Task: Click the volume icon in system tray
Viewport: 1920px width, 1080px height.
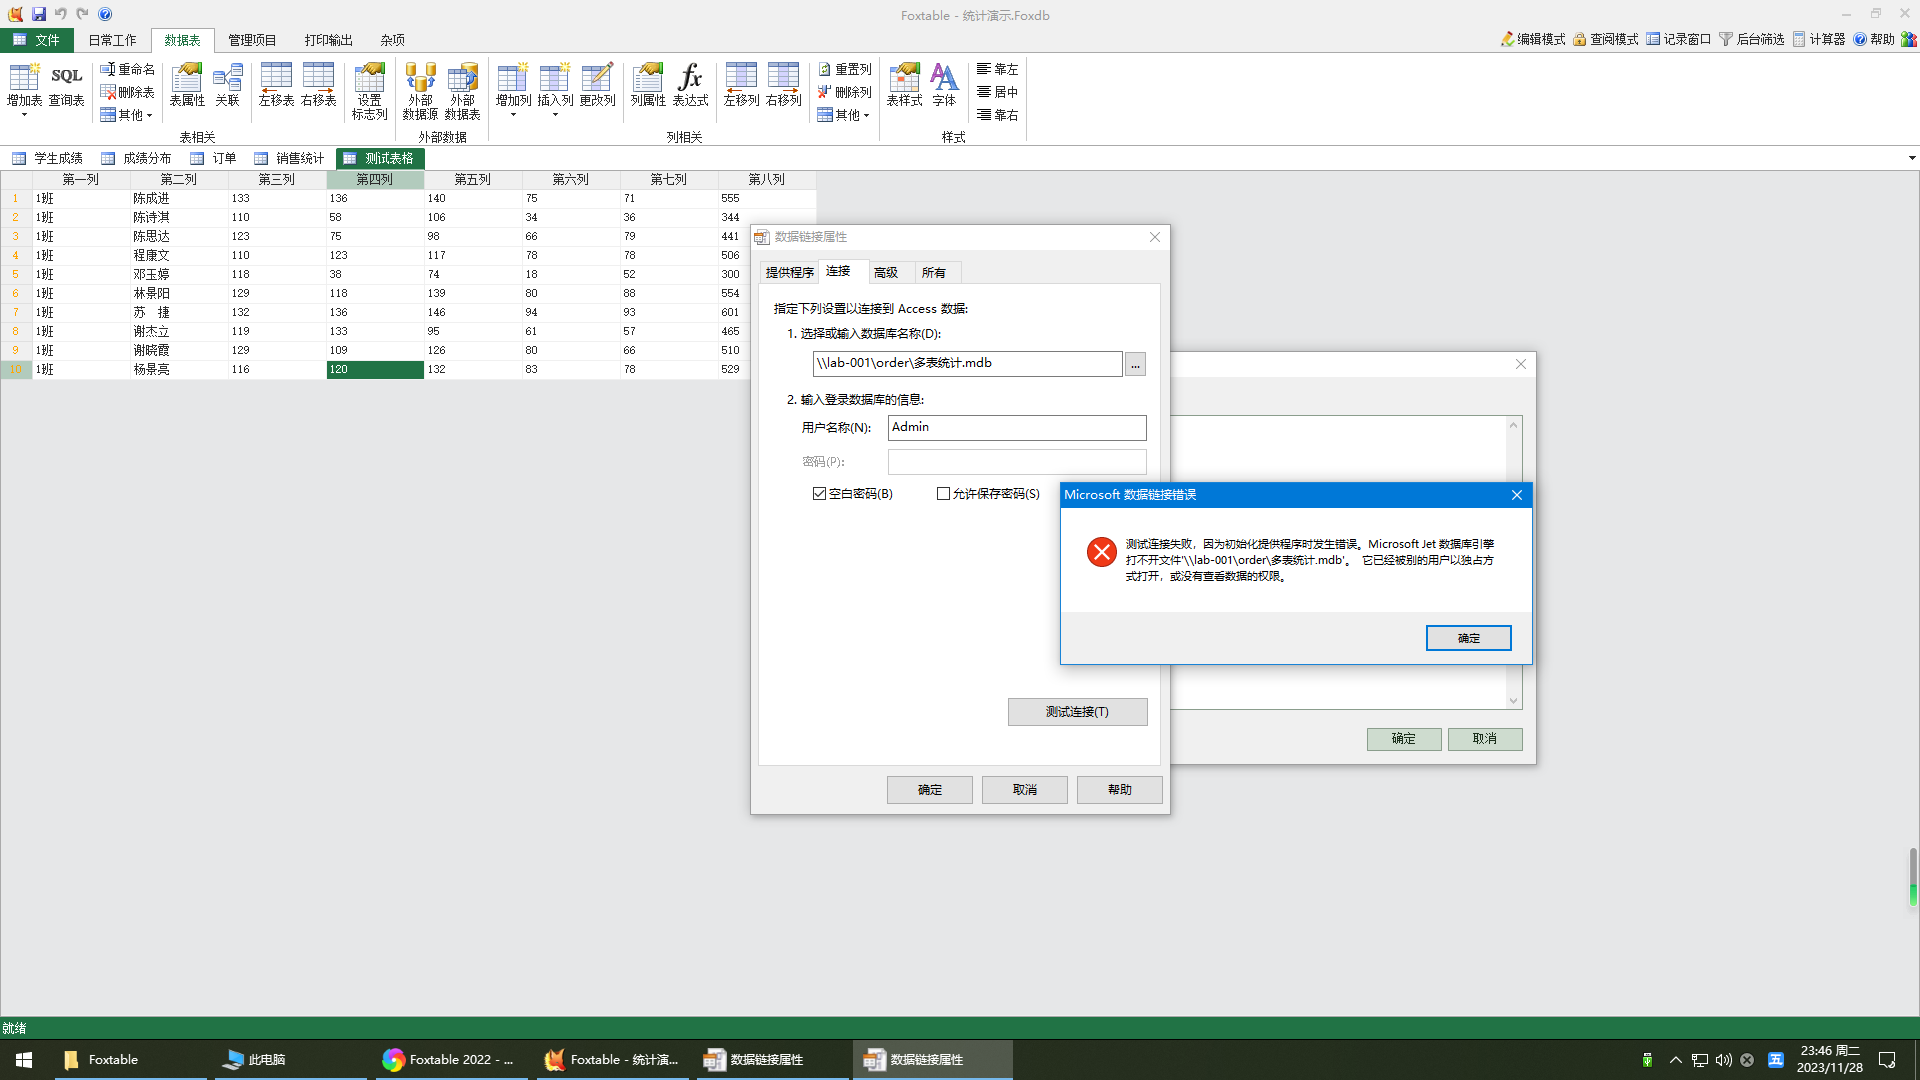Action: click(1723, 1060)
